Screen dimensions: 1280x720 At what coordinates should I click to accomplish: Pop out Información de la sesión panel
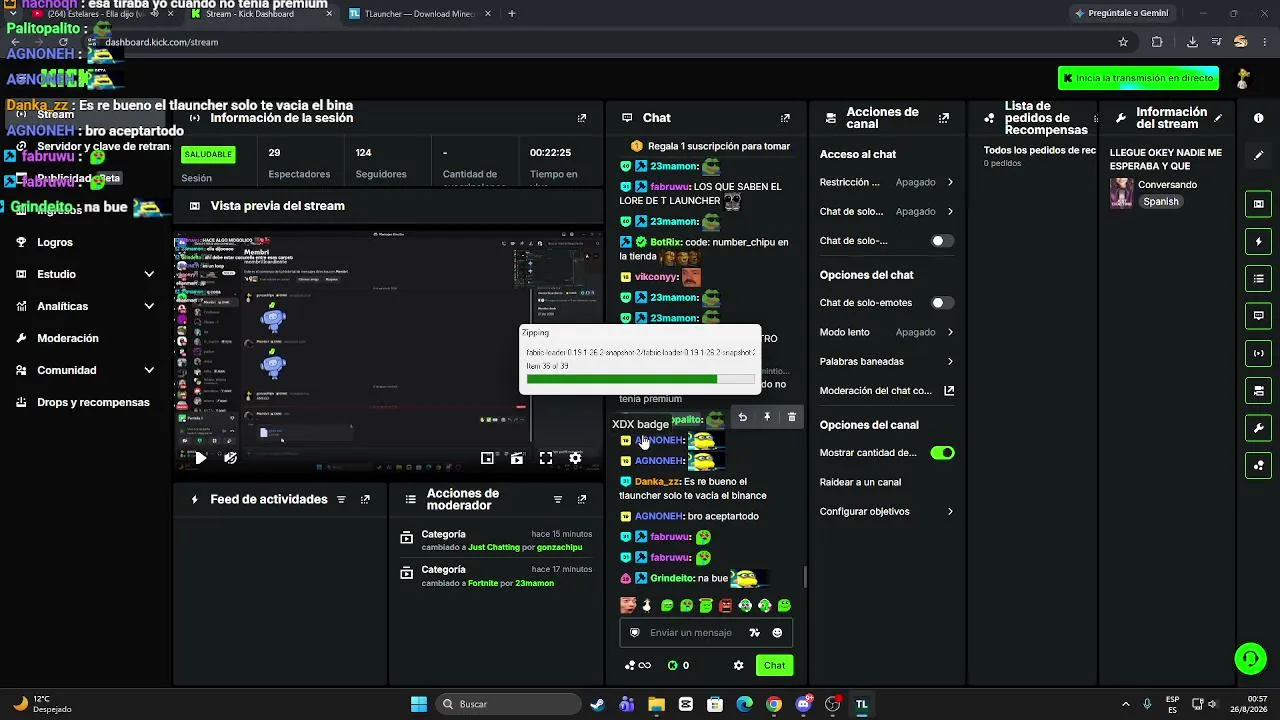582,118
